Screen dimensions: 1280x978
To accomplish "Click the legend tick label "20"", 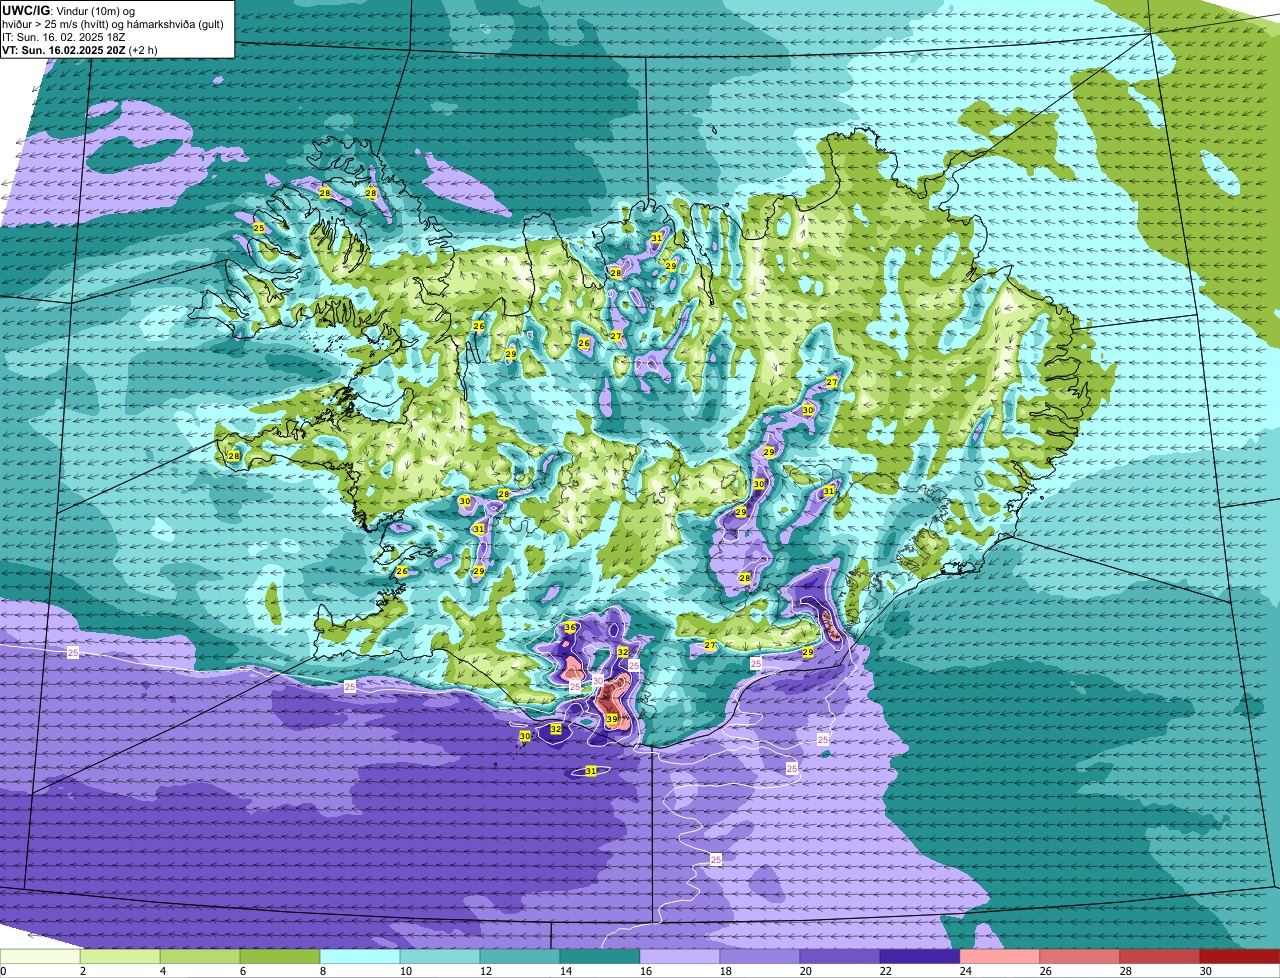I will coord(806,971).
